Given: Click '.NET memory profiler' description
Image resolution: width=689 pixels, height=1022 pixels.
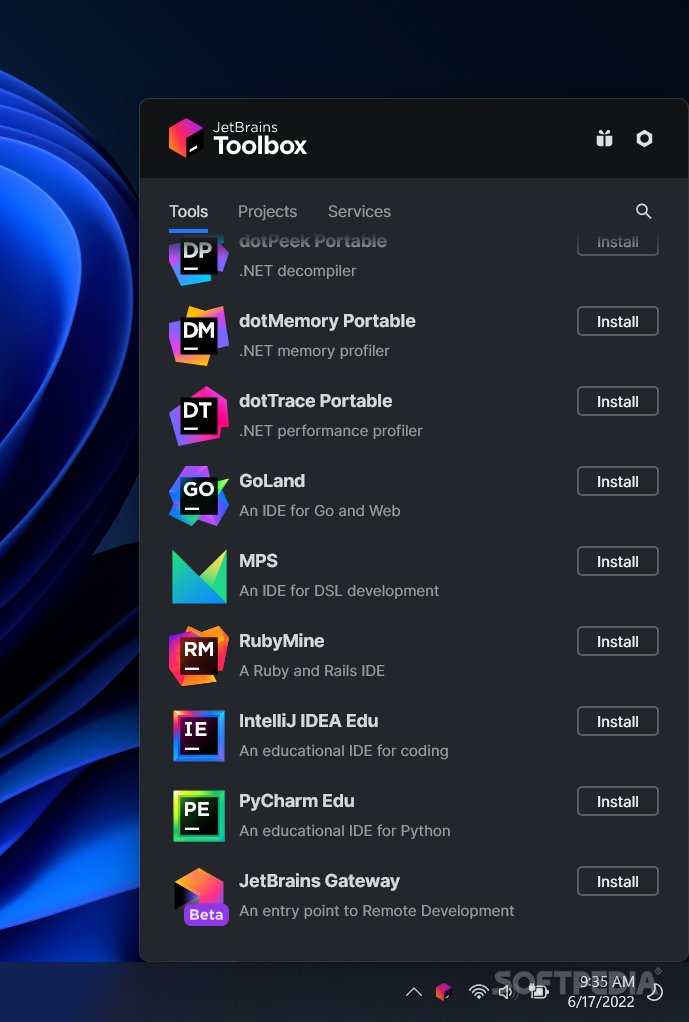Looking at the screenshot, I should pyautogui.click(x=314, y=351).
